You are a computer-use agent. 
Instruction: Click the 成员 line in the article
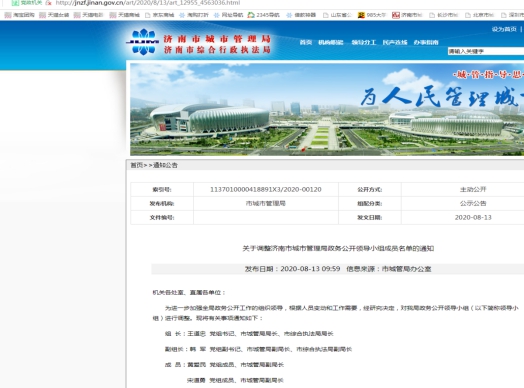[x=224, y=365]
